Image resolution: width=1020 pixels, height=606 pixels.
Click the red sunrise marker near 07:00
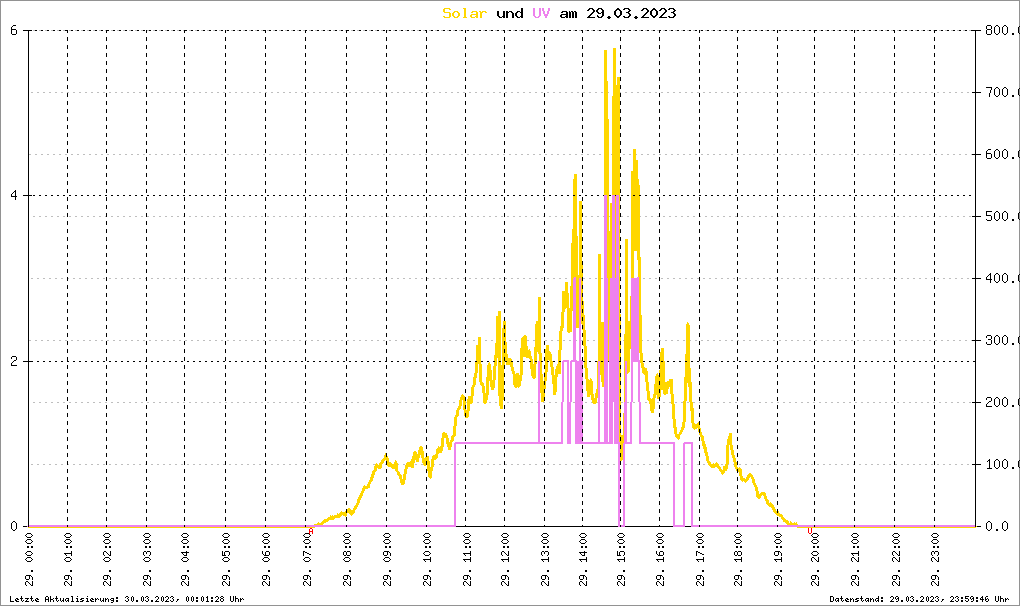coord(311,531)
